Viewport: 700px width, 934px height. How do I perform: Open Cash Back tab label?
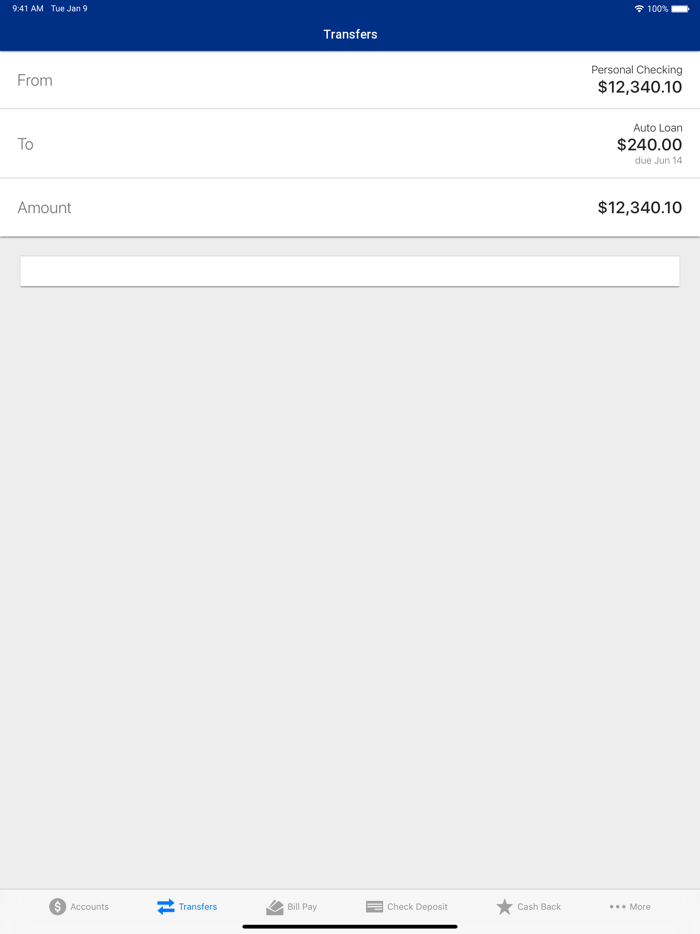[539, 907]
